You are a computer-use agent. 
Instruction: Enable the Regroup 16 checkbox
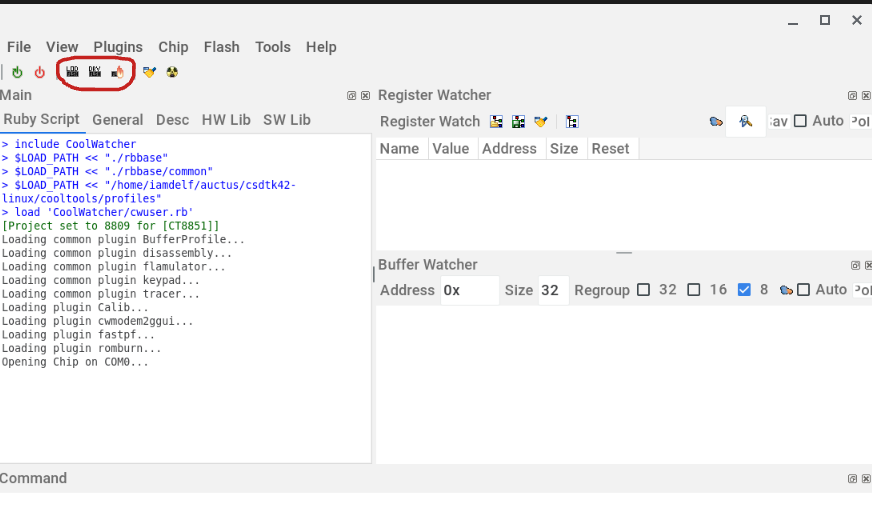[694, 290]
